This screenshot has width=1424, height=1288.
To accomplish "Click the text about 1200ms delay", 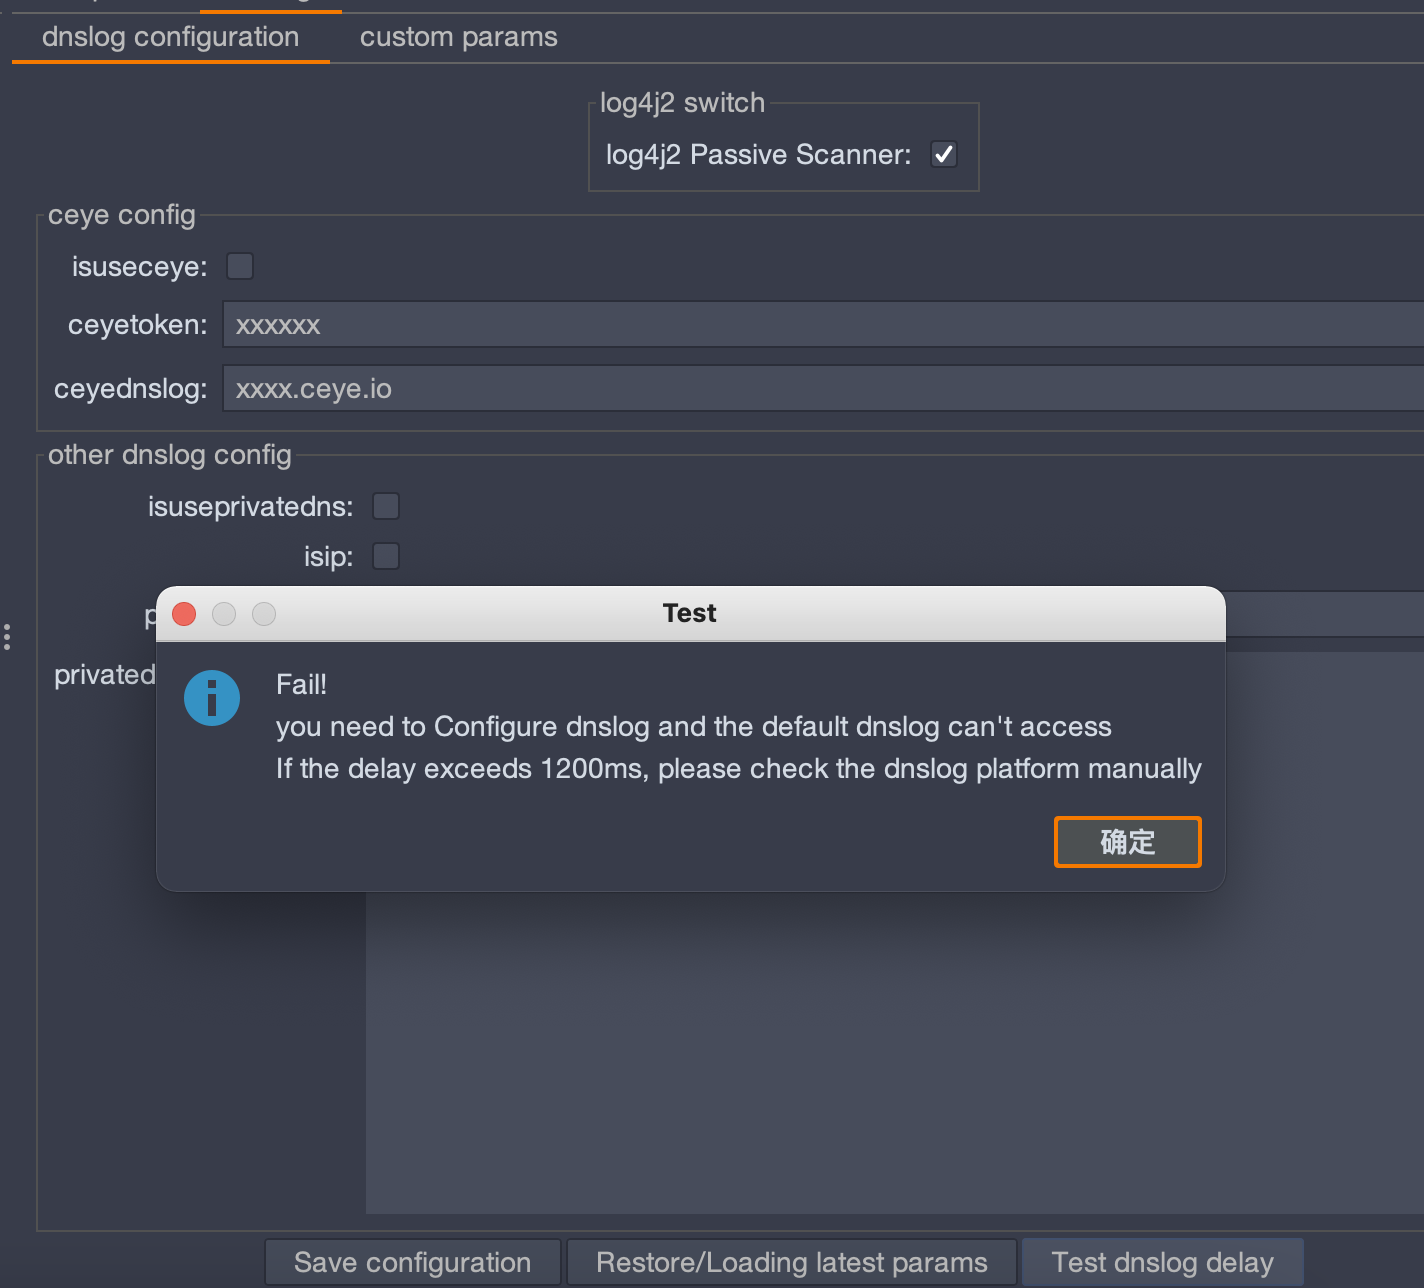I will [739, 768].
